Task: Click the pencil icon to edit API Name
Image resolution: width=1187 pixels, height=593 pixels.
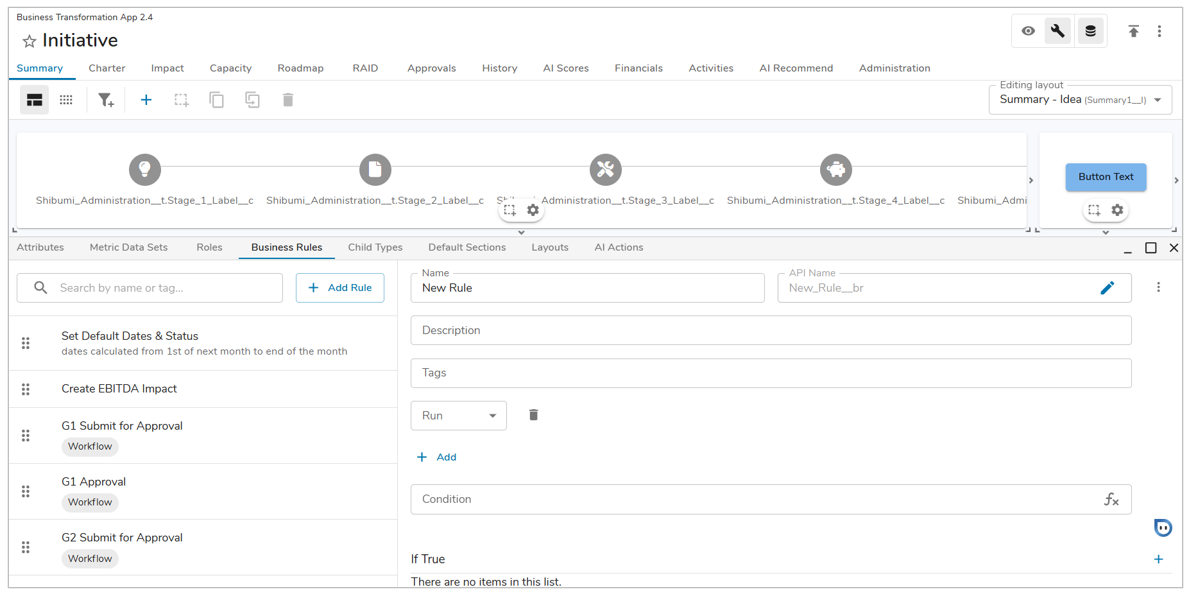Action: (x=1107, y=288)
